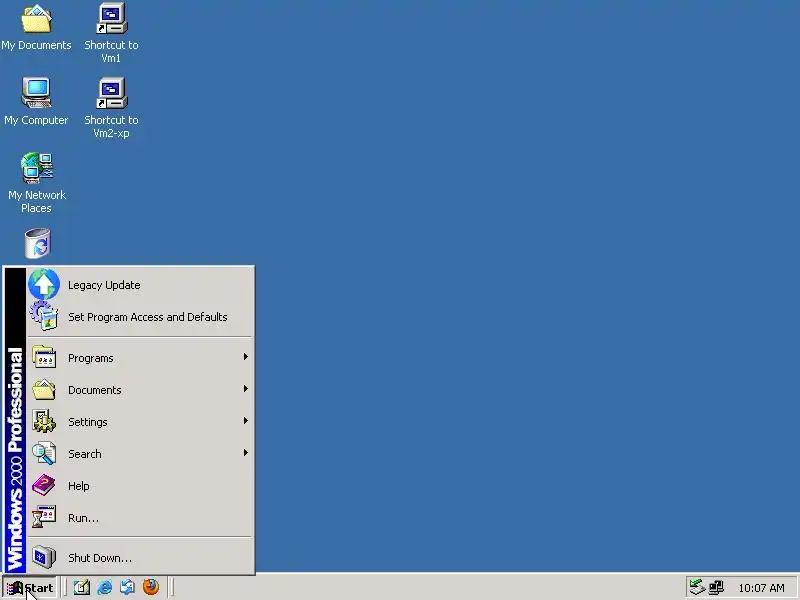Click the Run window icon
The height and width of the screenshot is (600, 800).
(44, 517)
